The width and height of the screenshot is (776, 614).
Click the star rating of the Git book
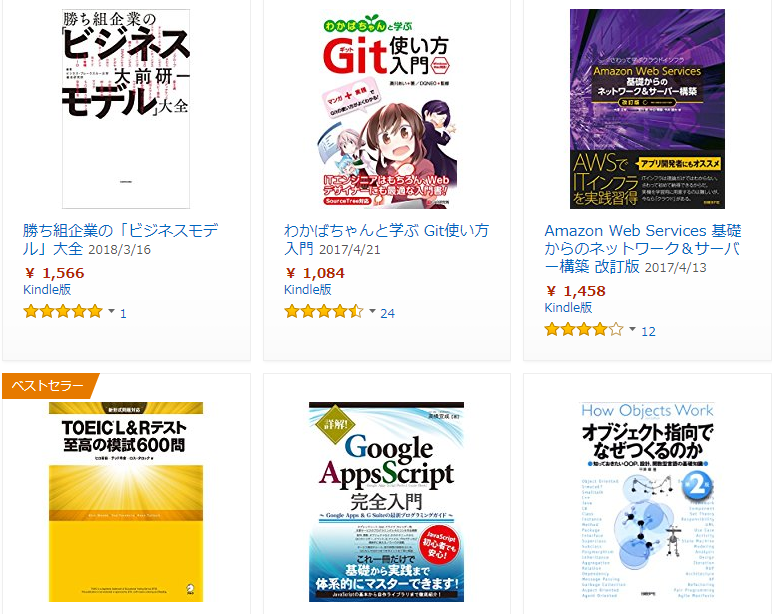pos(324,312)
